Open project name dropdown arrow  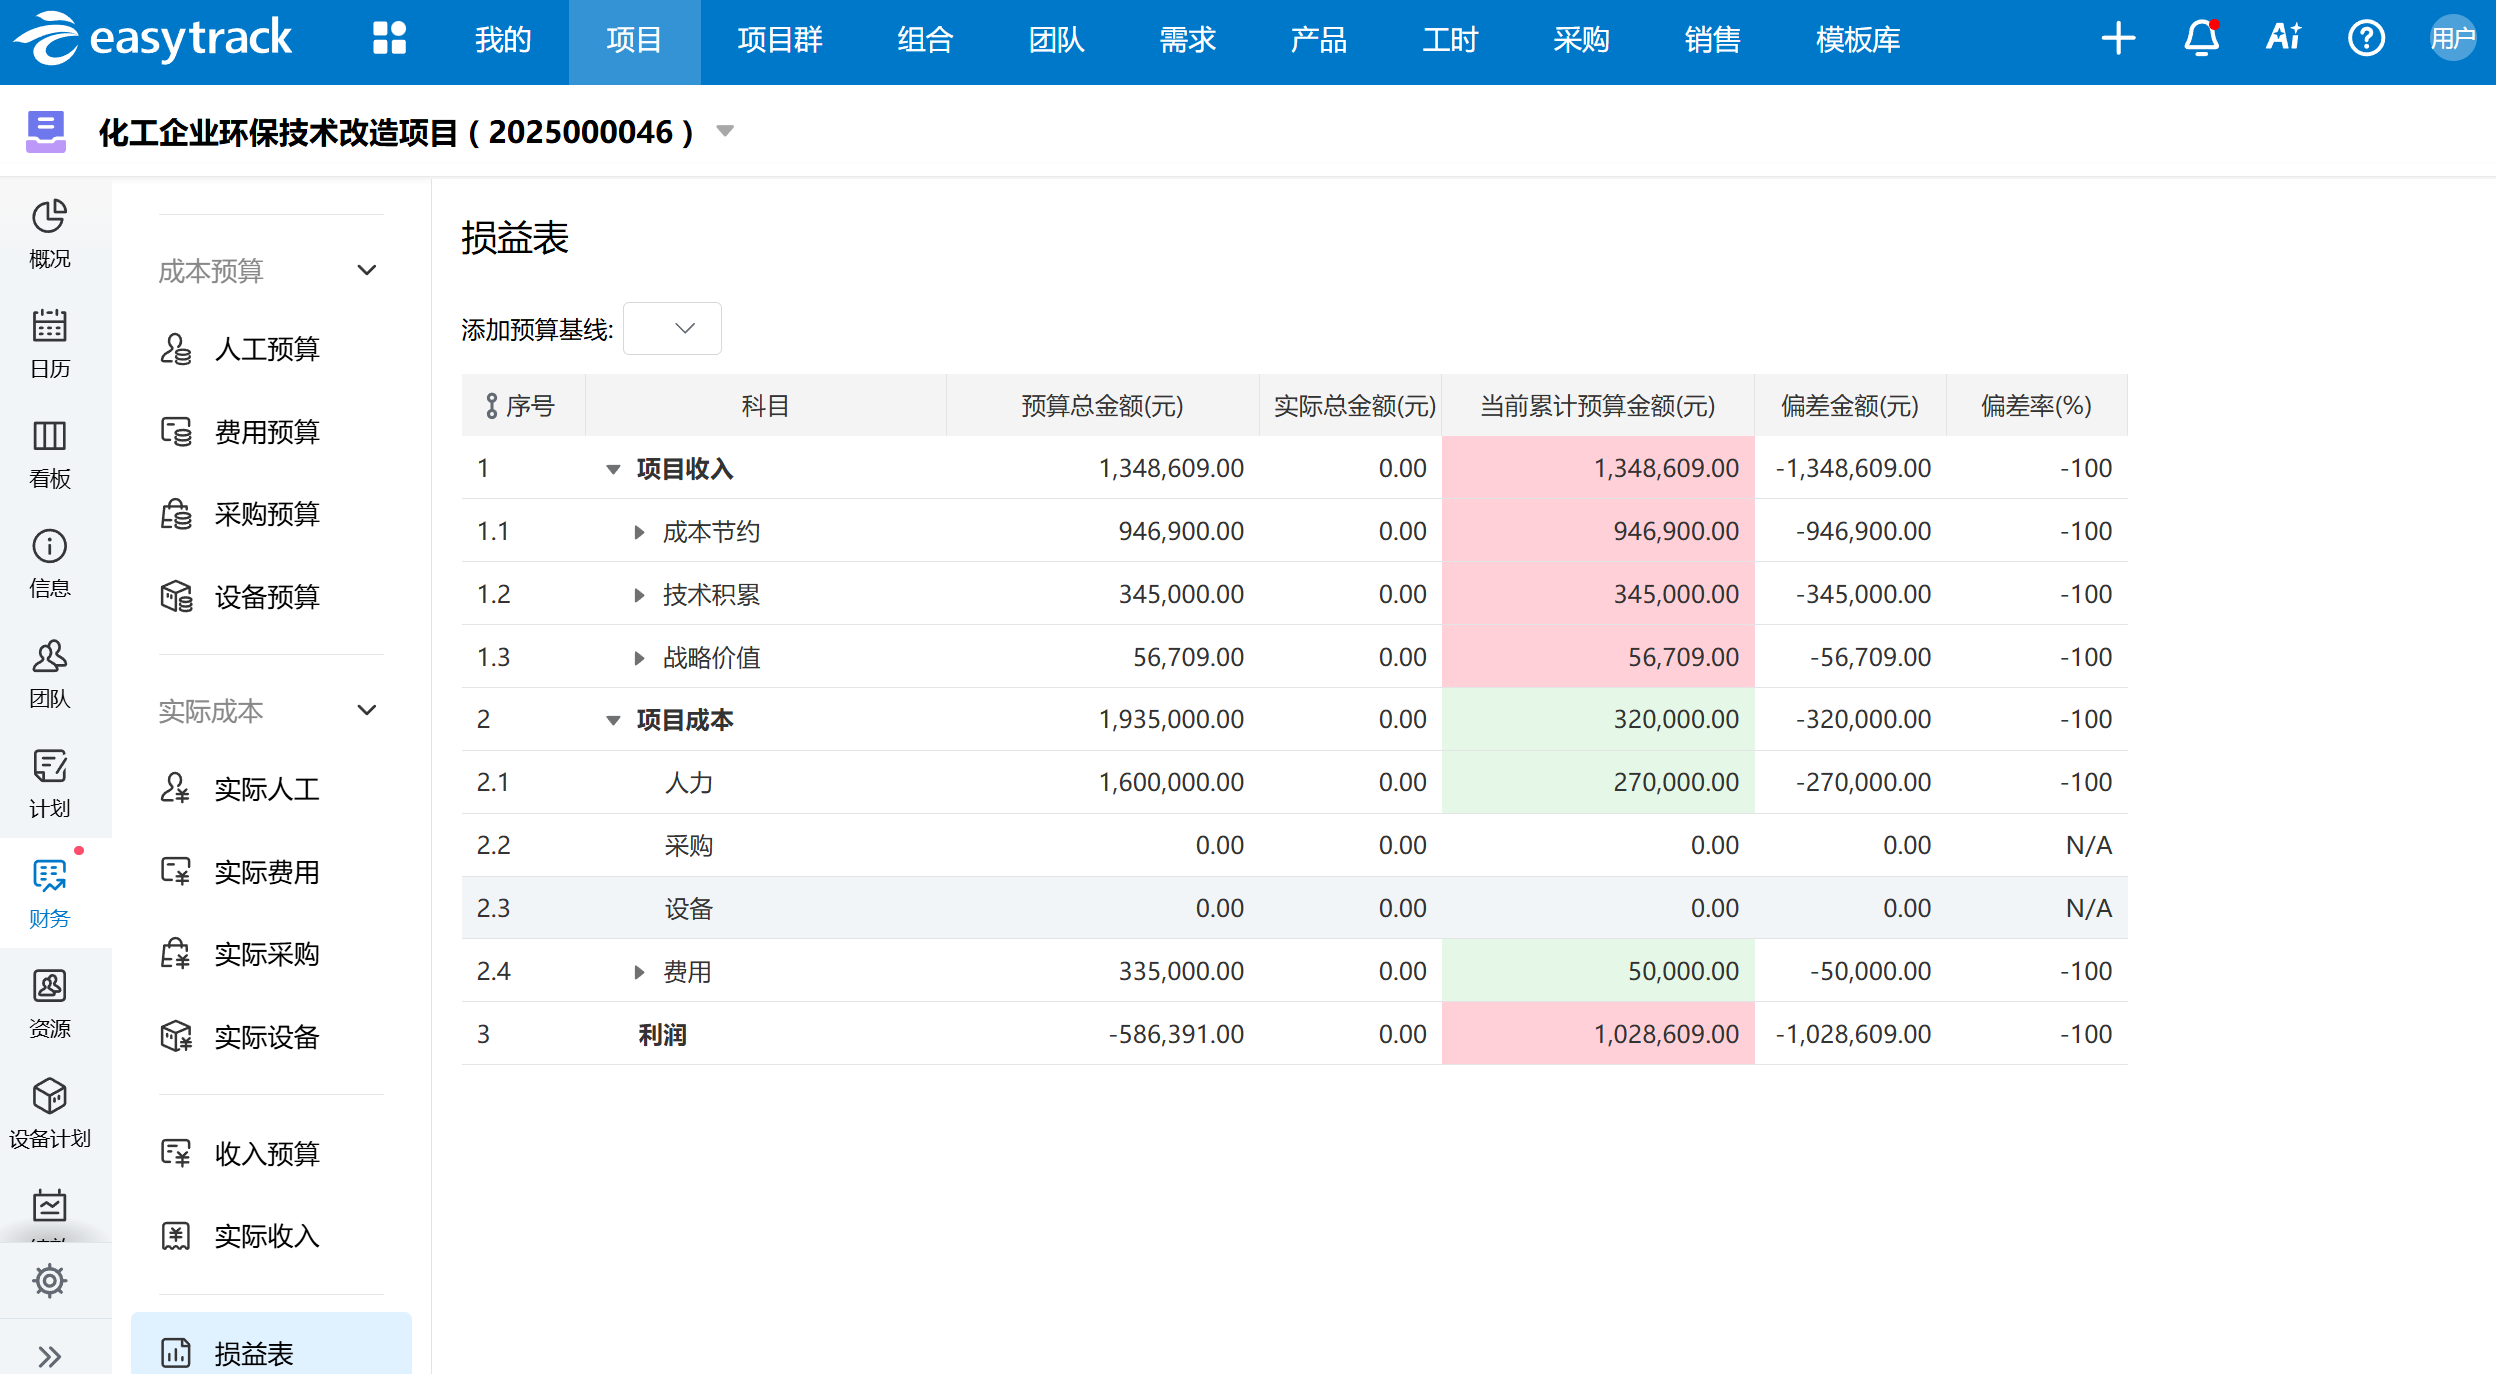[726, 131]
